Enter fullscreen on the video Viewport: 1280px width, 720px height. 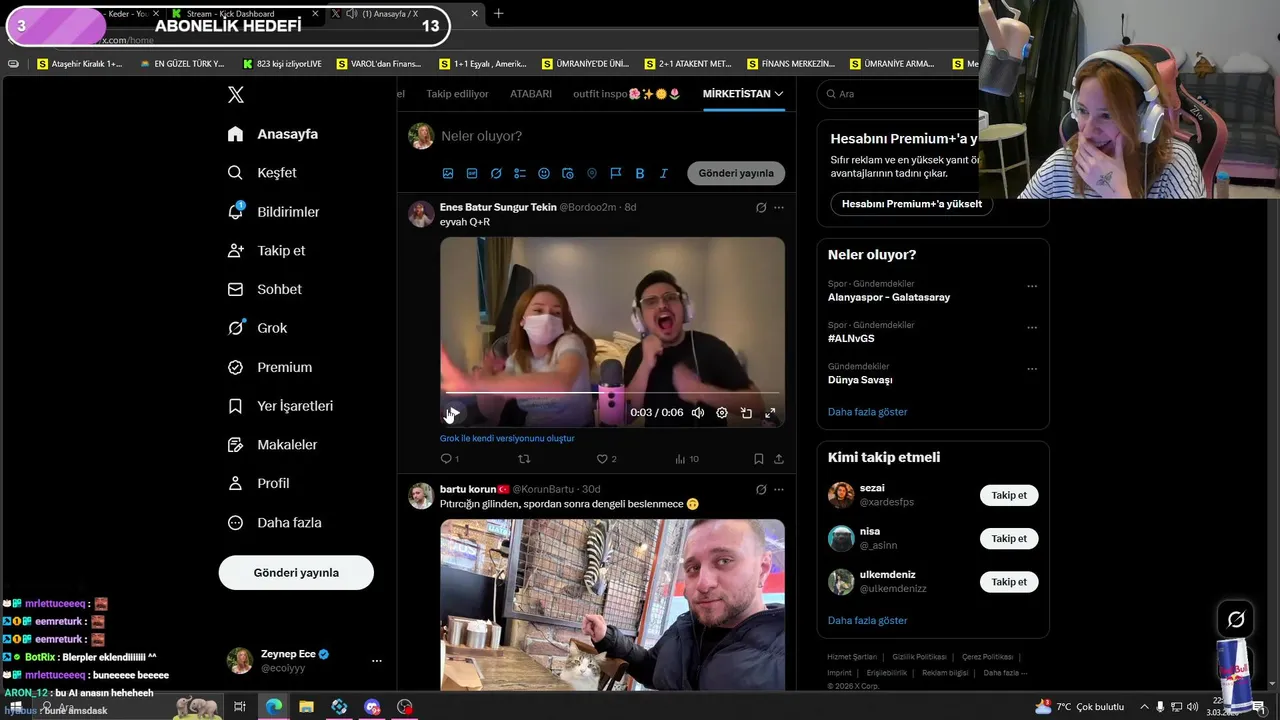[x=770, y=413]
